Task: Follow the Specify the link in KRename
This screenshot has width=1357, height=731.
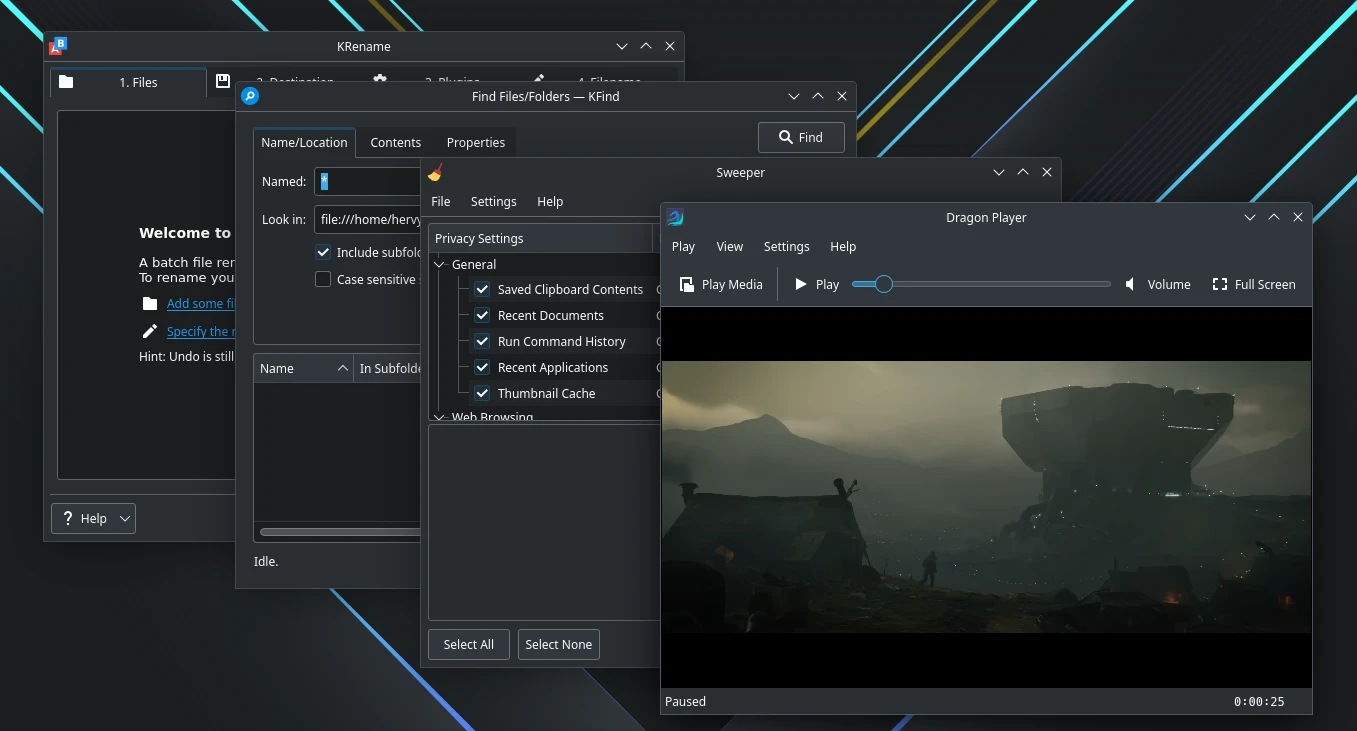Action: [x=201, y=331]
